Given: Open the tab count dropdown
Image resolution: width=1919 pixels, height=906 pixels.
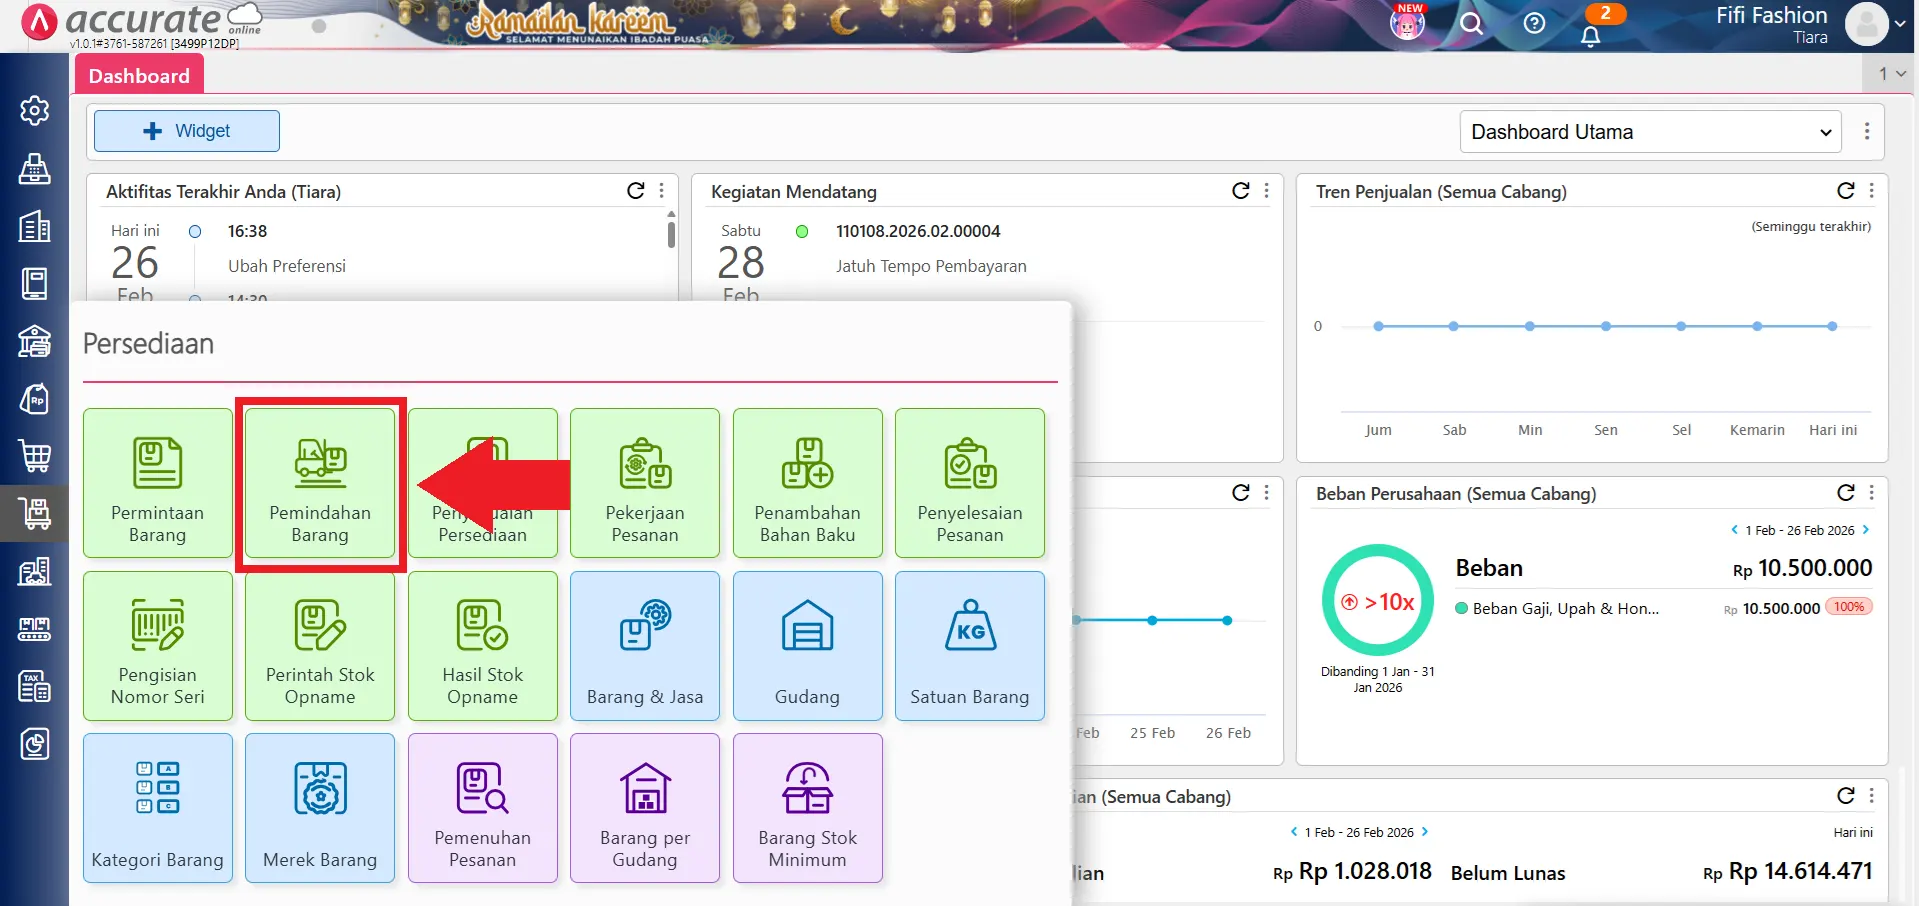Looking at the screenshot, I should click(x=1891, y=74).
